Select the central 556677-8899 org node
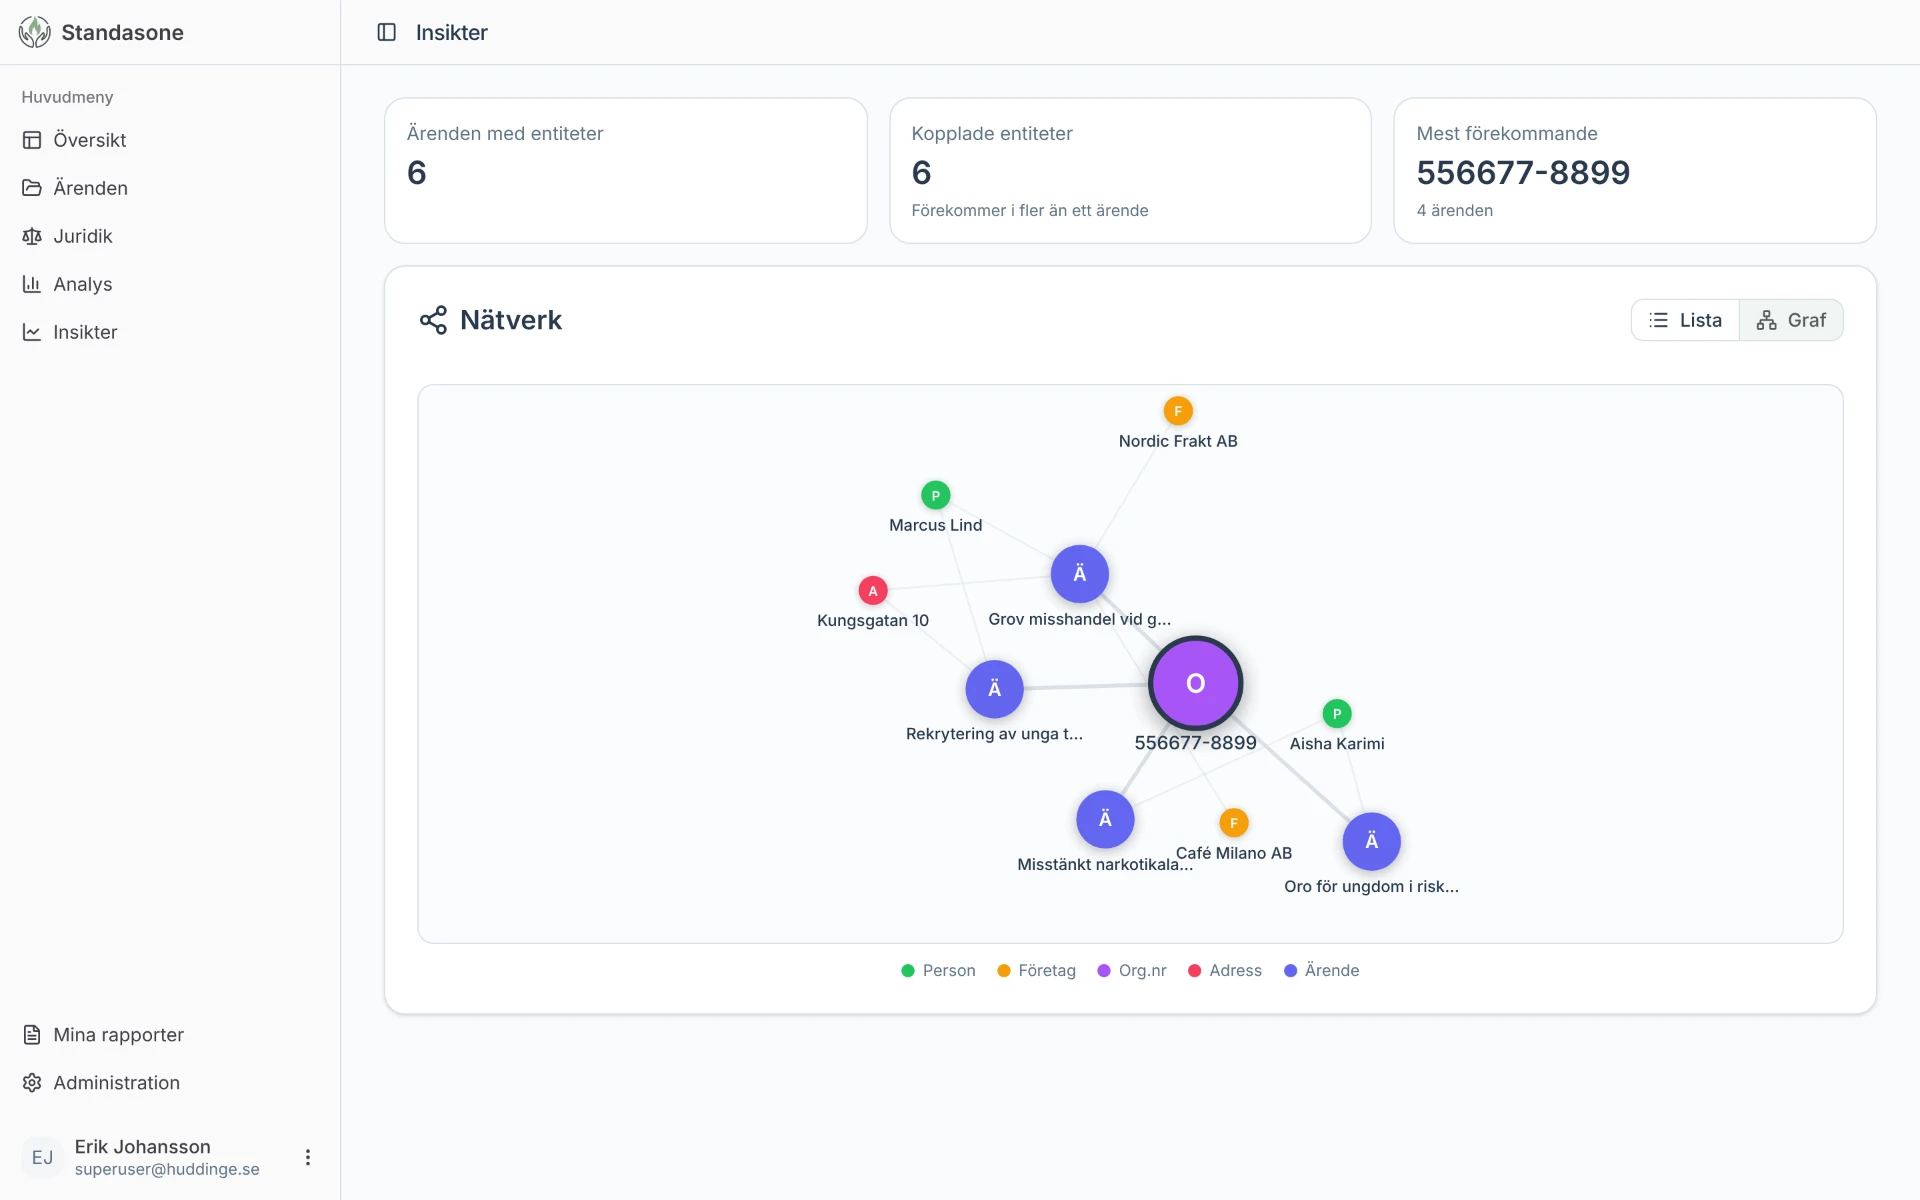Viewport: 1920px width, 1200px height. point(1196,683)
